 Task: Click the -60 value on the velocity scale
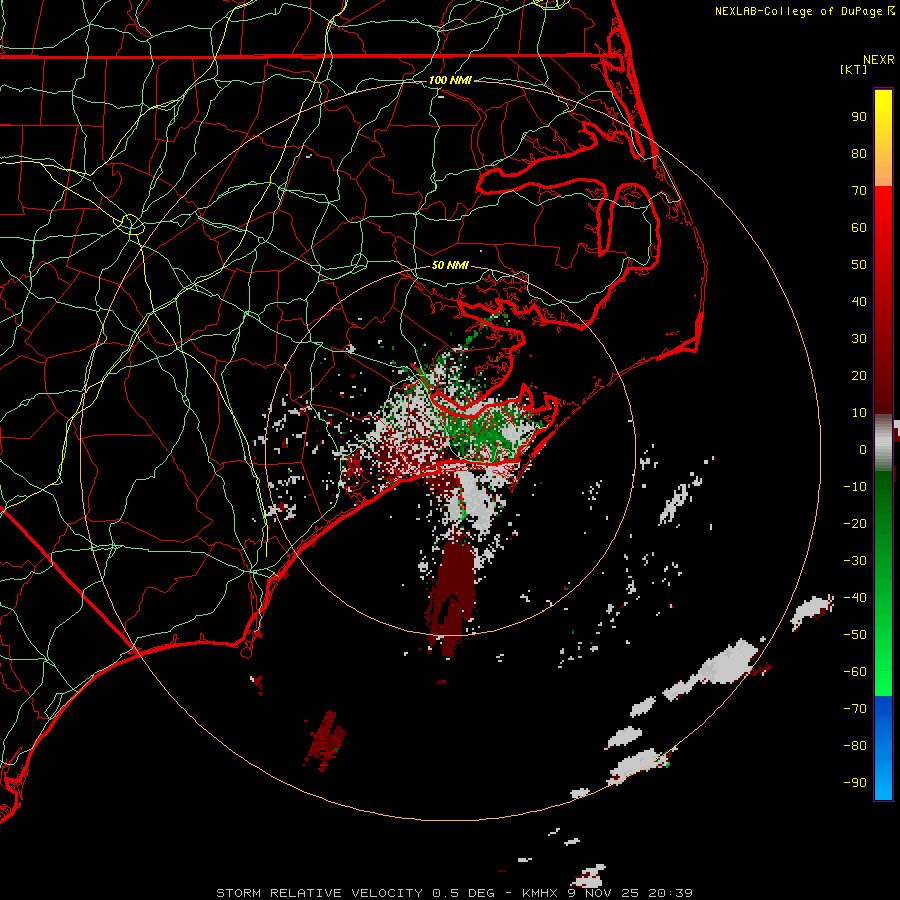point(855,672)
